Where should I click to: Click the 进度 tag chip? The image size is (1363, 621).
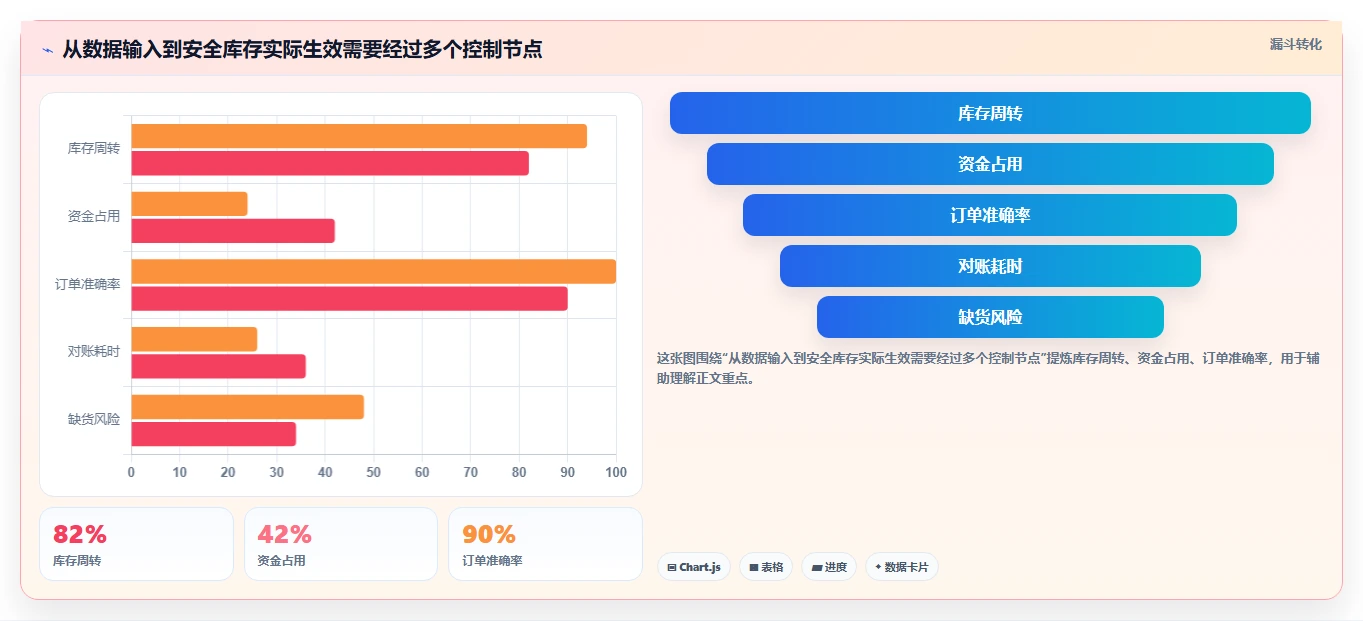click(829, 567)
